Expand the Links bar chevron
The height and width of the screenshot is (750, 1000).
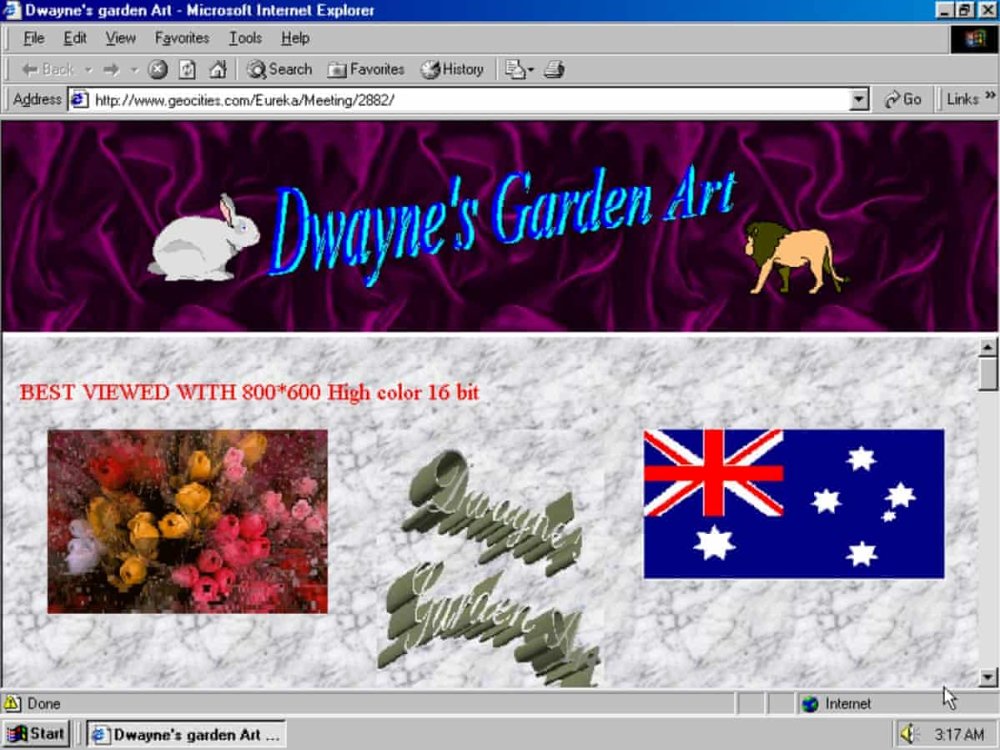pos(990,96)
